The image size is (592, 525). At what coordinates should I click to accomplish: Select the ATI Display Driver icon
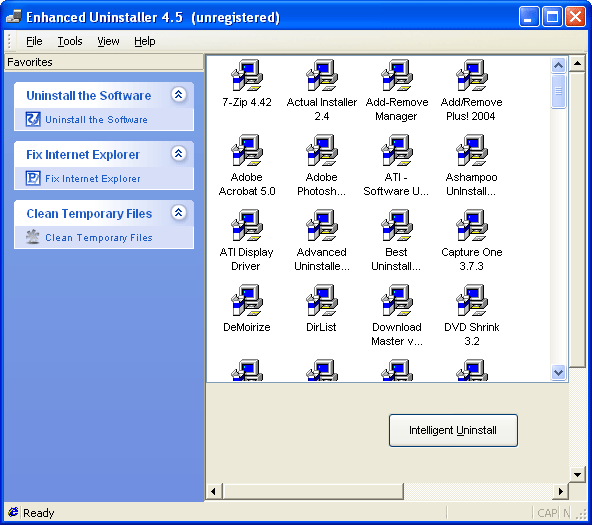coord(247,225)
